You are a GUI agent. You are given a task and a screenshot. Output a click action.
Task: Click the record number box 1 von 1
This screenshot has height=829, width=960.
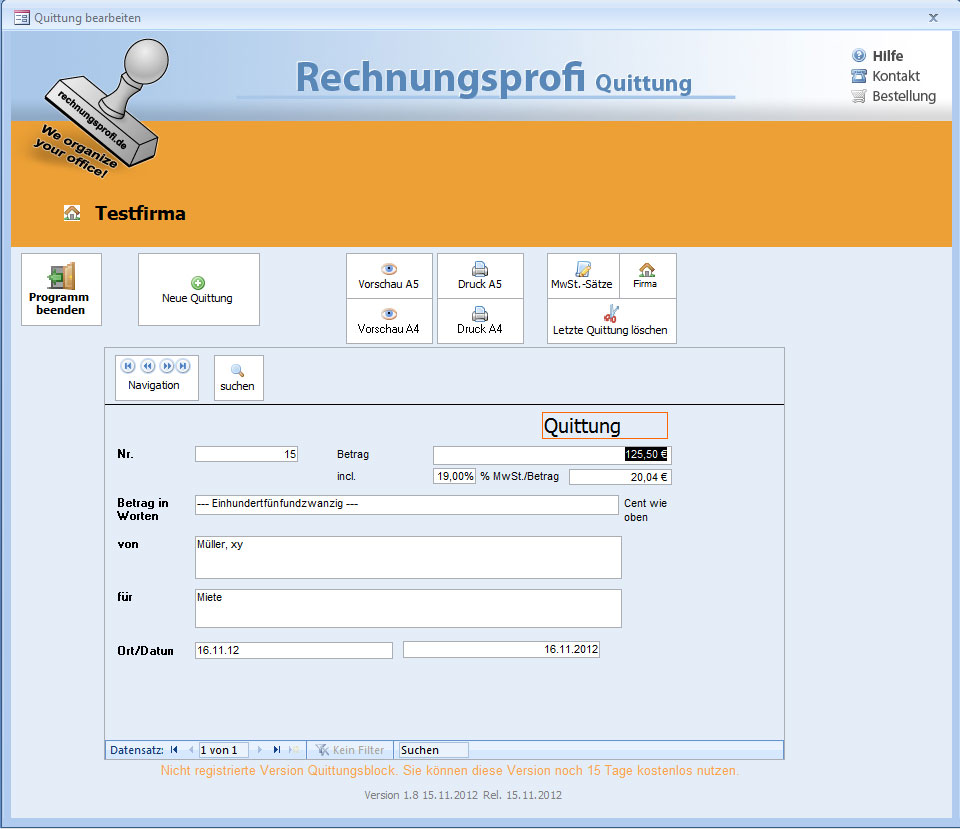point(223,750)
